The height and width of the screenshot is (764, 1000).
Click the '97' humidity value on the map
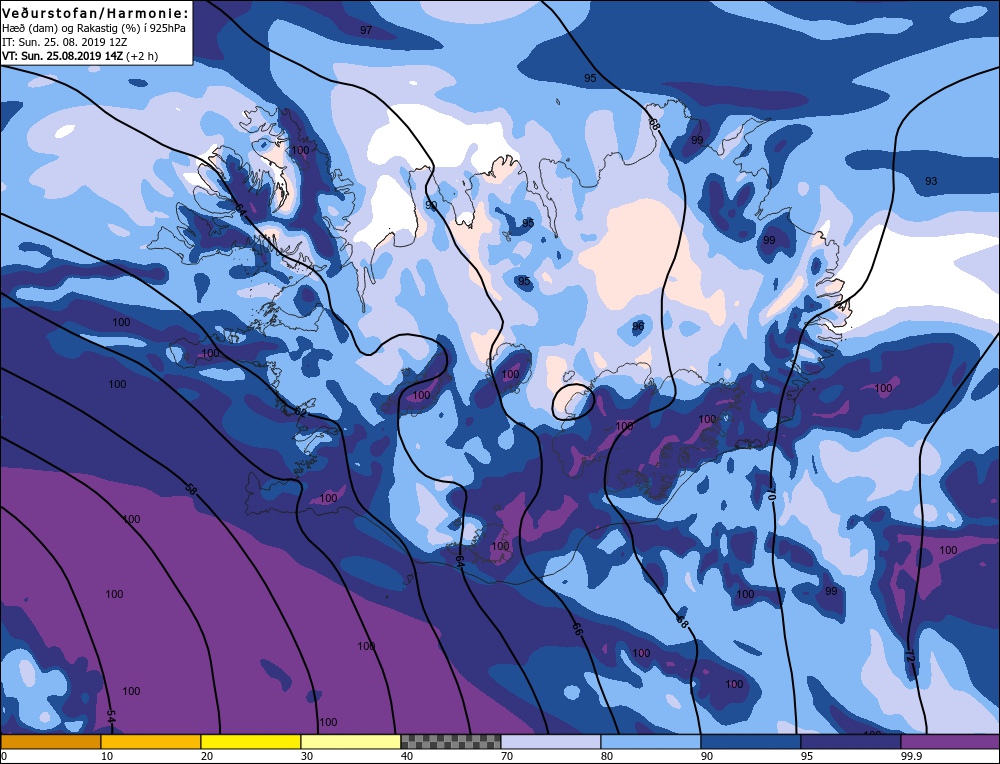(x=366, y=30)
